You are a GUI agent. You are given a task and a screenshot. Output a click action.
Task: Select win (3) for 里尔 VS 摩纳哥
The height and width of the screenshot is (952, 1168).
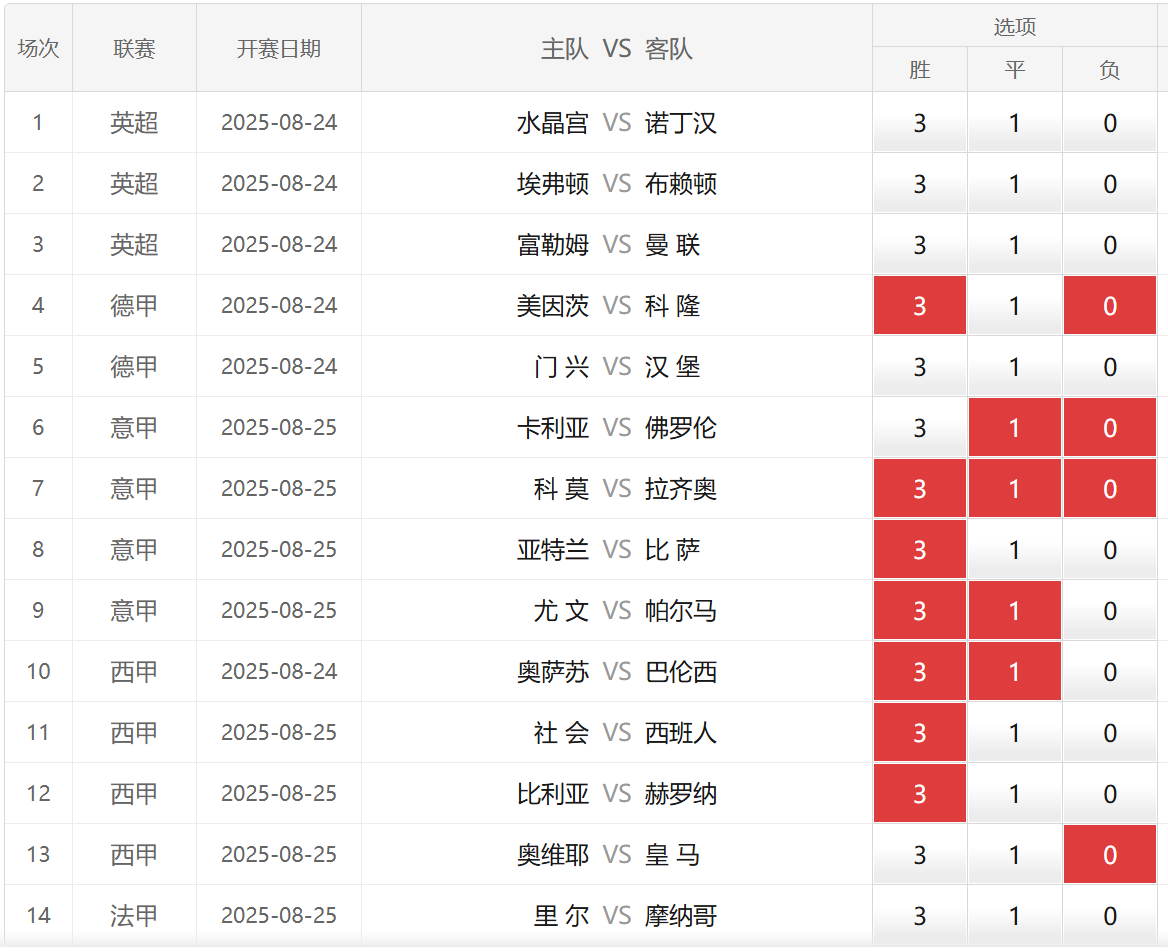(920, 915)
